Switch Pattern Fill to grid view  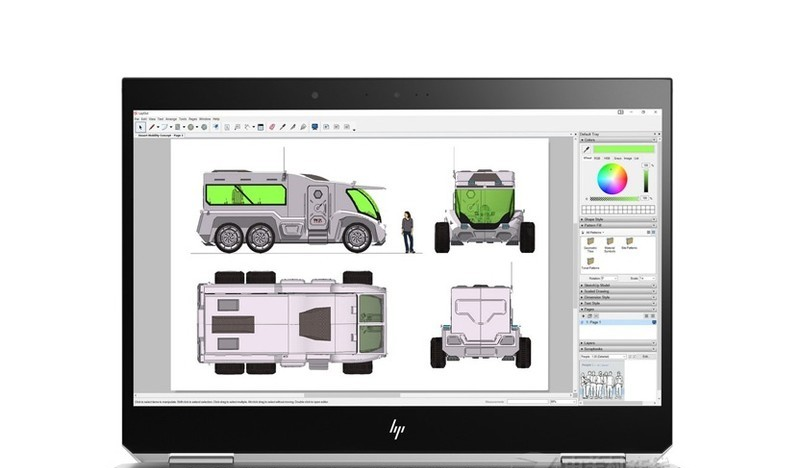point(654,232)
